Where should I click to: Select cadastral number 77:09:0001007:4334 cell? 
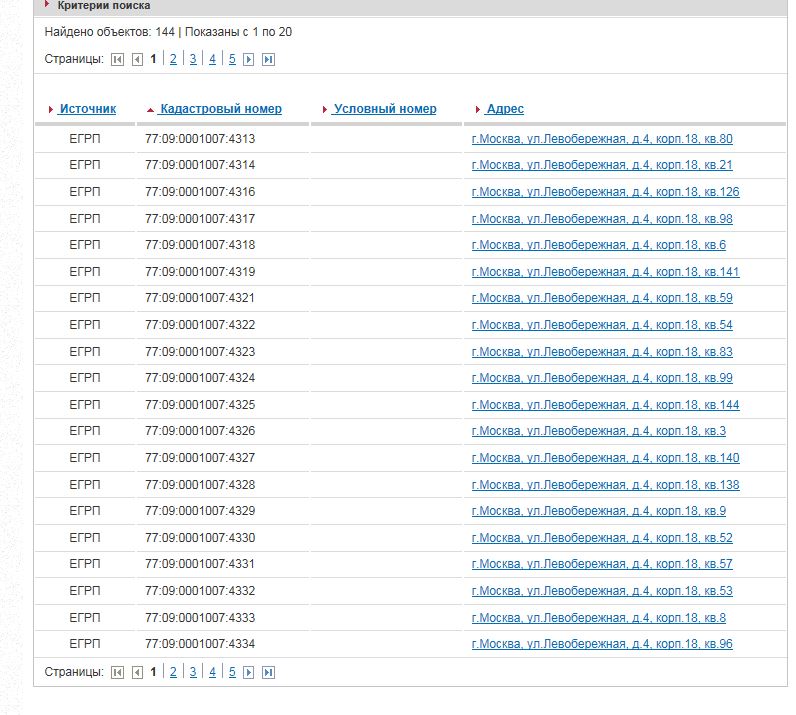point(200,644)
